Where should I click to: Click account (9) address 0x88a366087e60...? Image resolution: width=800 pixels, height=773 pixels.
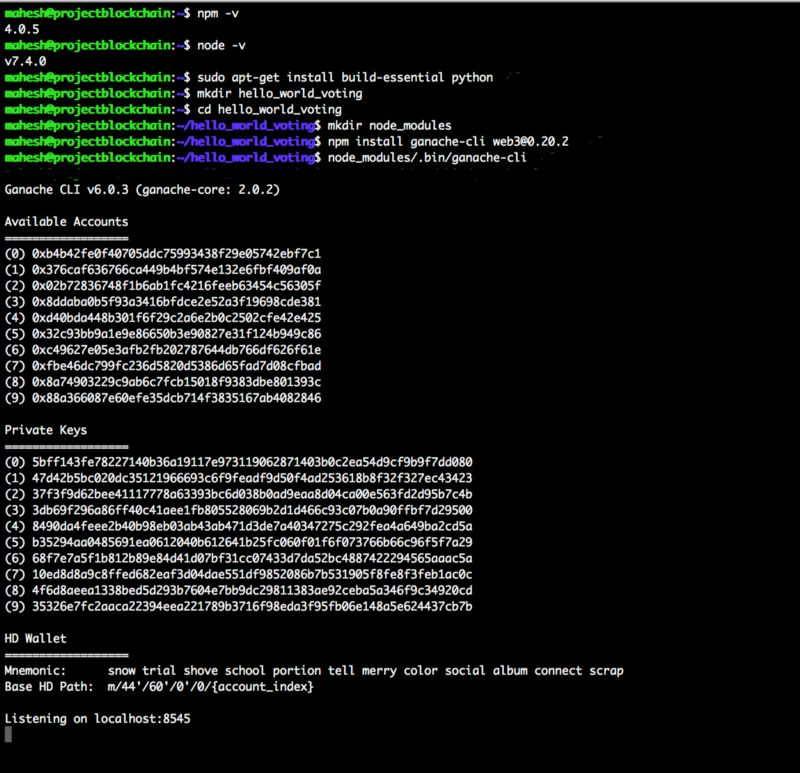[177, 398]
